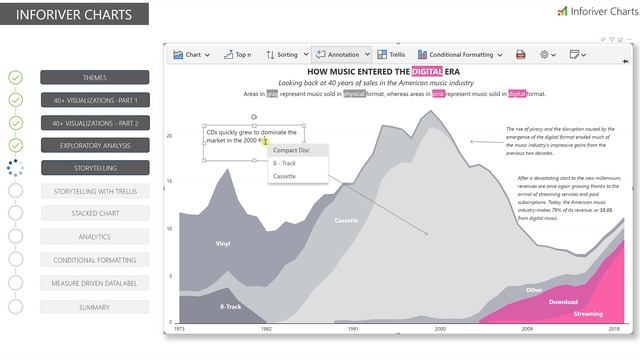Screen dimensions: 640x360
Task: Click the checkmark circle beside VISUALIZATIONS PART 1
Action: [16, 100]
